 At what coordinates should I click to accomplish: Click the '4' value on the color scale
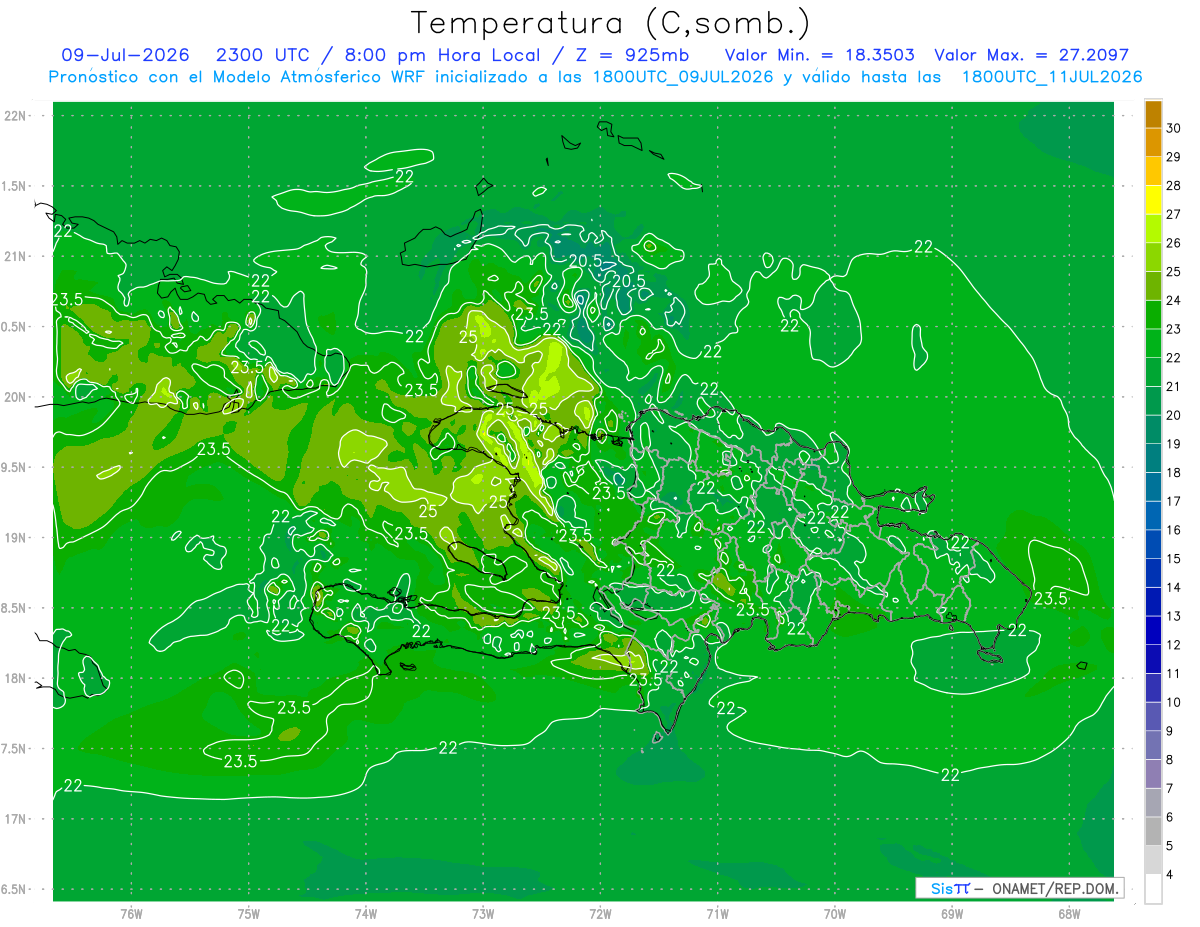[1172, 875]
